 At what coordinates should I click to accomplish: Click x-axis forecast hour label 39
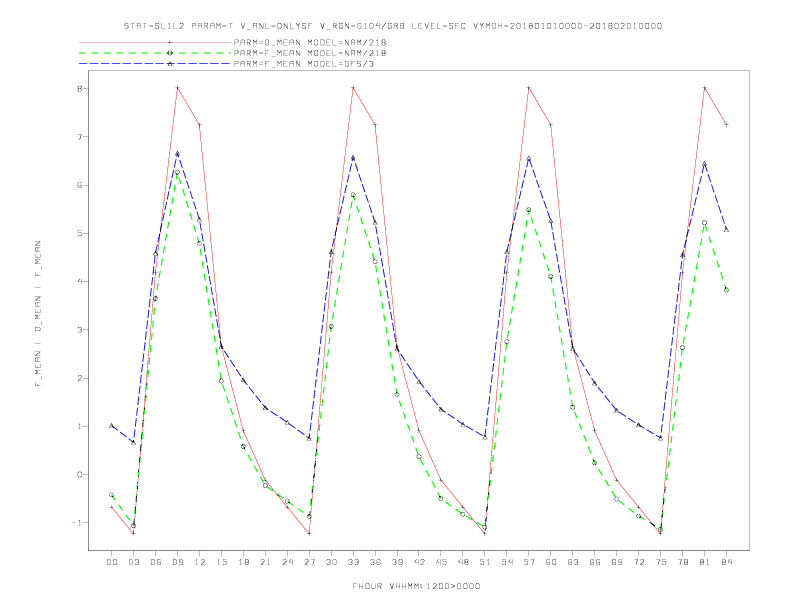397,562
